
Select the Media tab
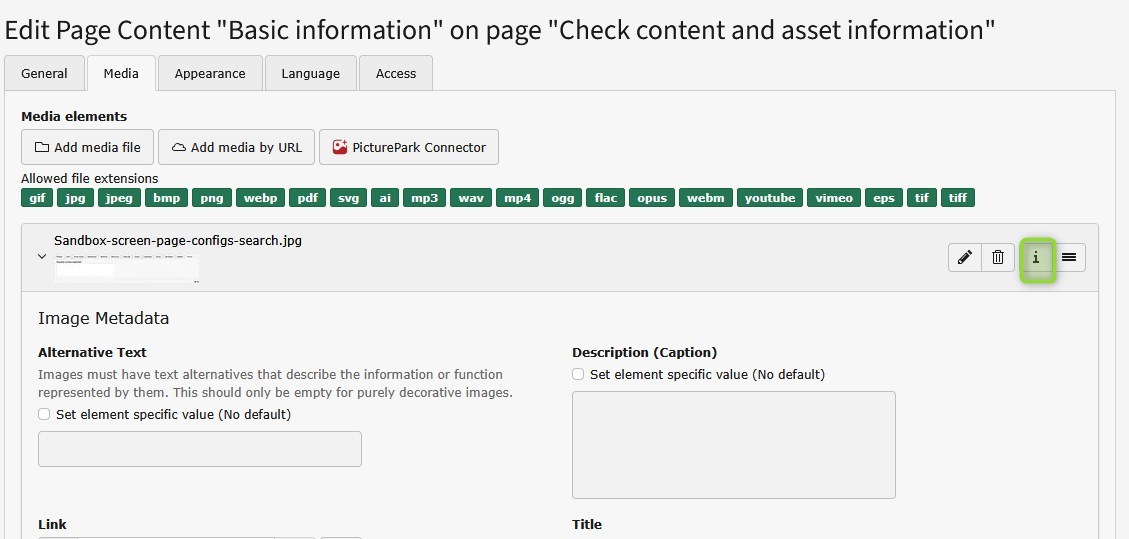tap(121, 73)
